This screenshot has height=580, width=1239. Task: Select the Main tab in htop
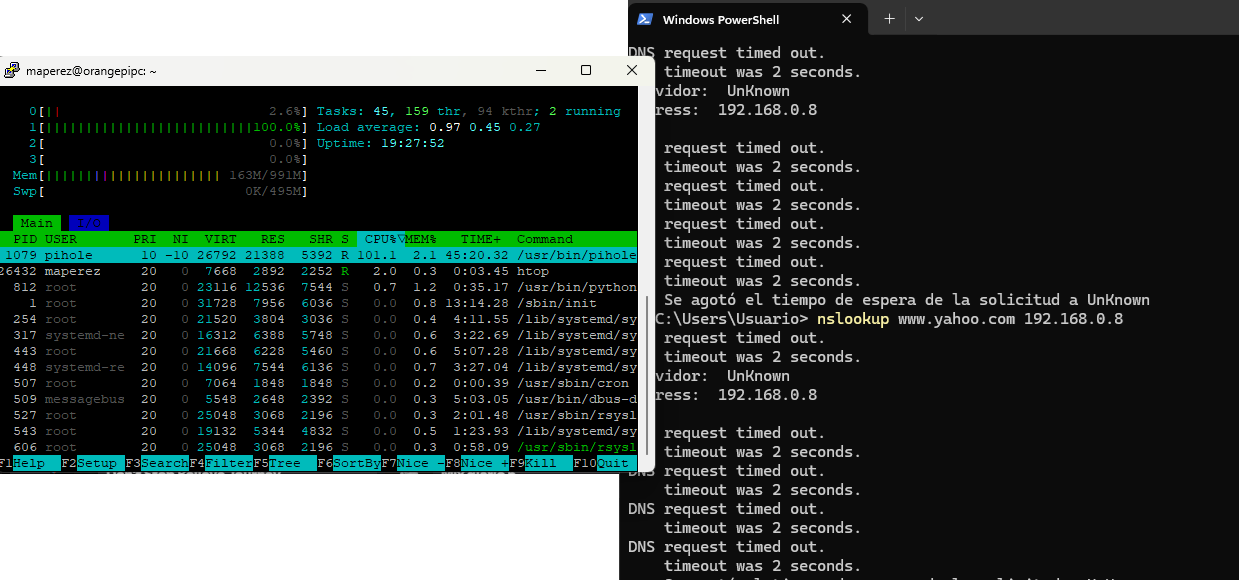[37, 223]
